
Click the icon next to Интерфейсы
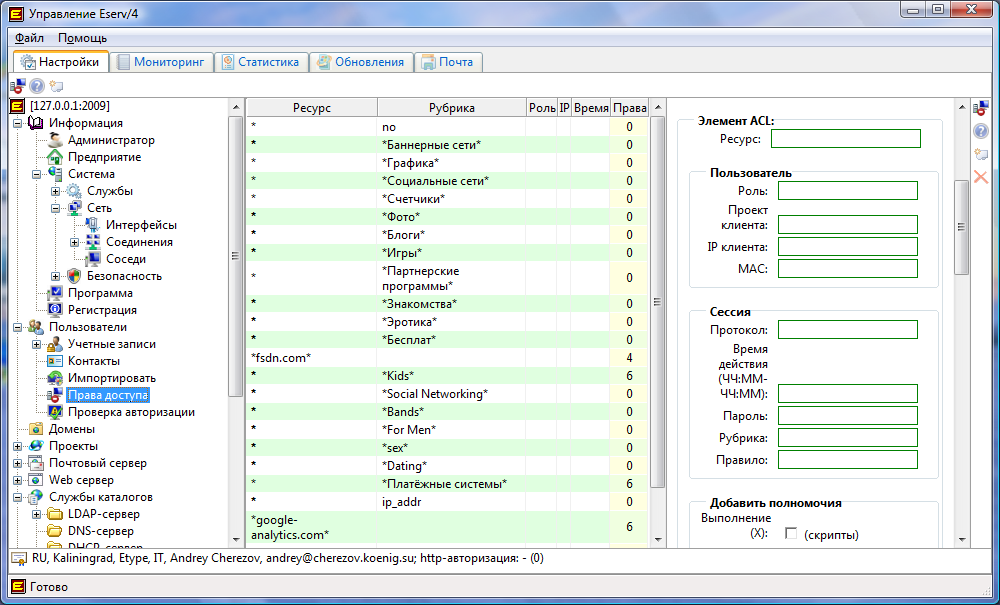click(x=93, y=225)
